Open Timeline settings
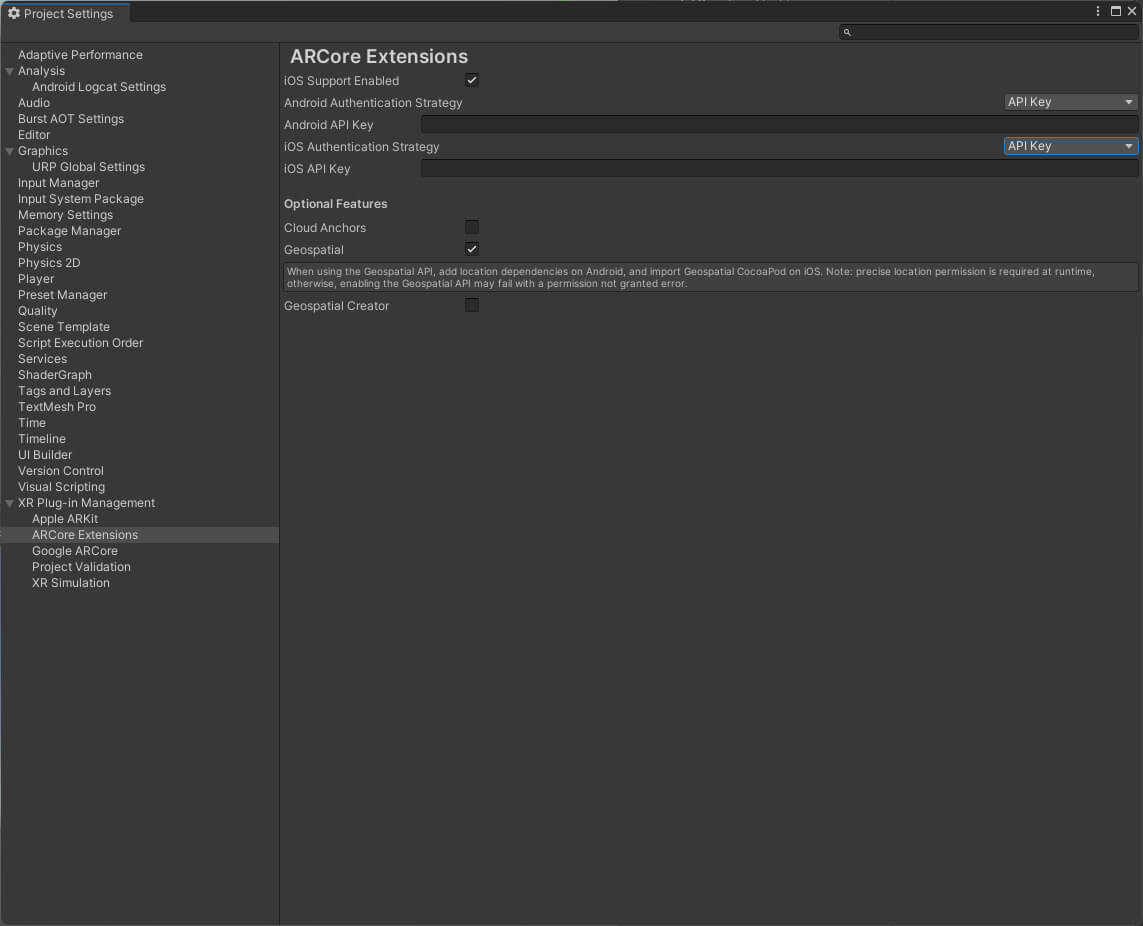 coord(42,440)
